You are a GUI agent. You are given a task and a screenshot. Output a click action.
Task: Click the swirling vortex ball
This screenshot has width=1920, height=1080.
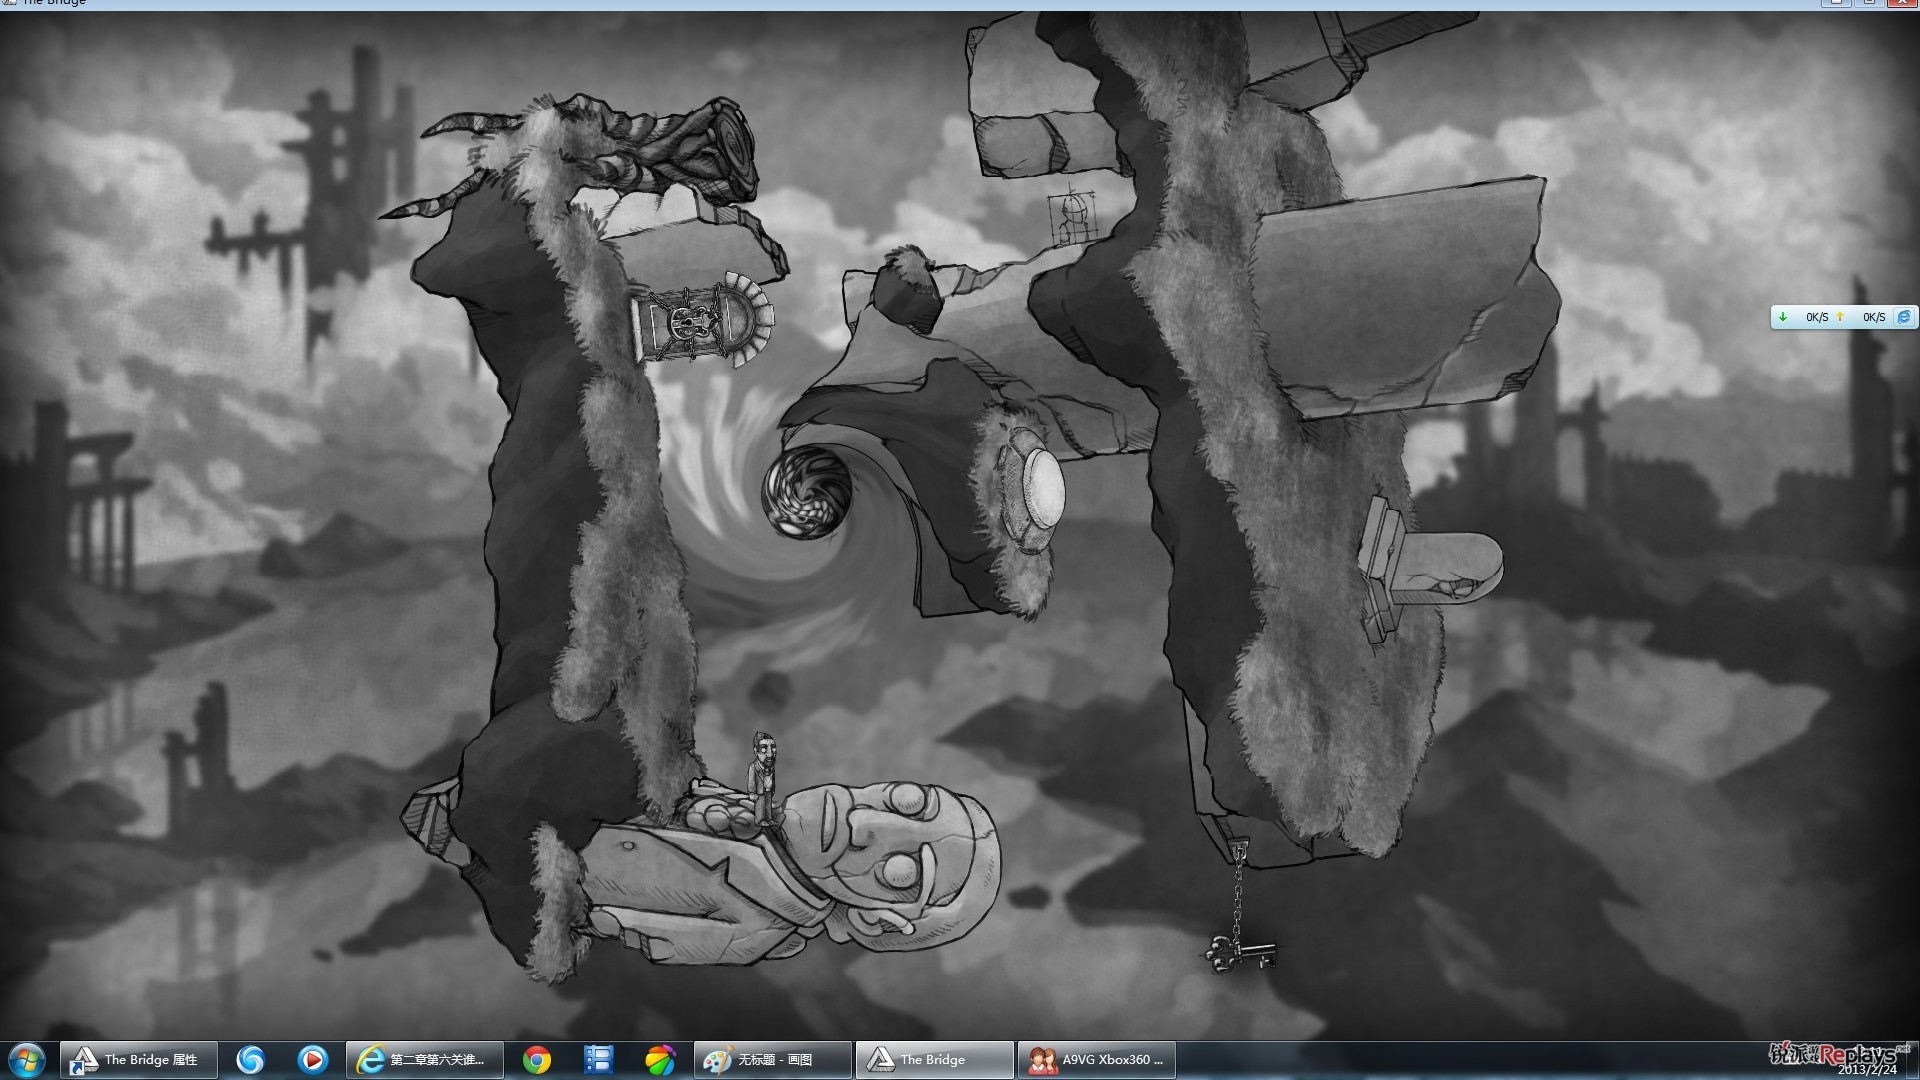click(x=807, y=493)
